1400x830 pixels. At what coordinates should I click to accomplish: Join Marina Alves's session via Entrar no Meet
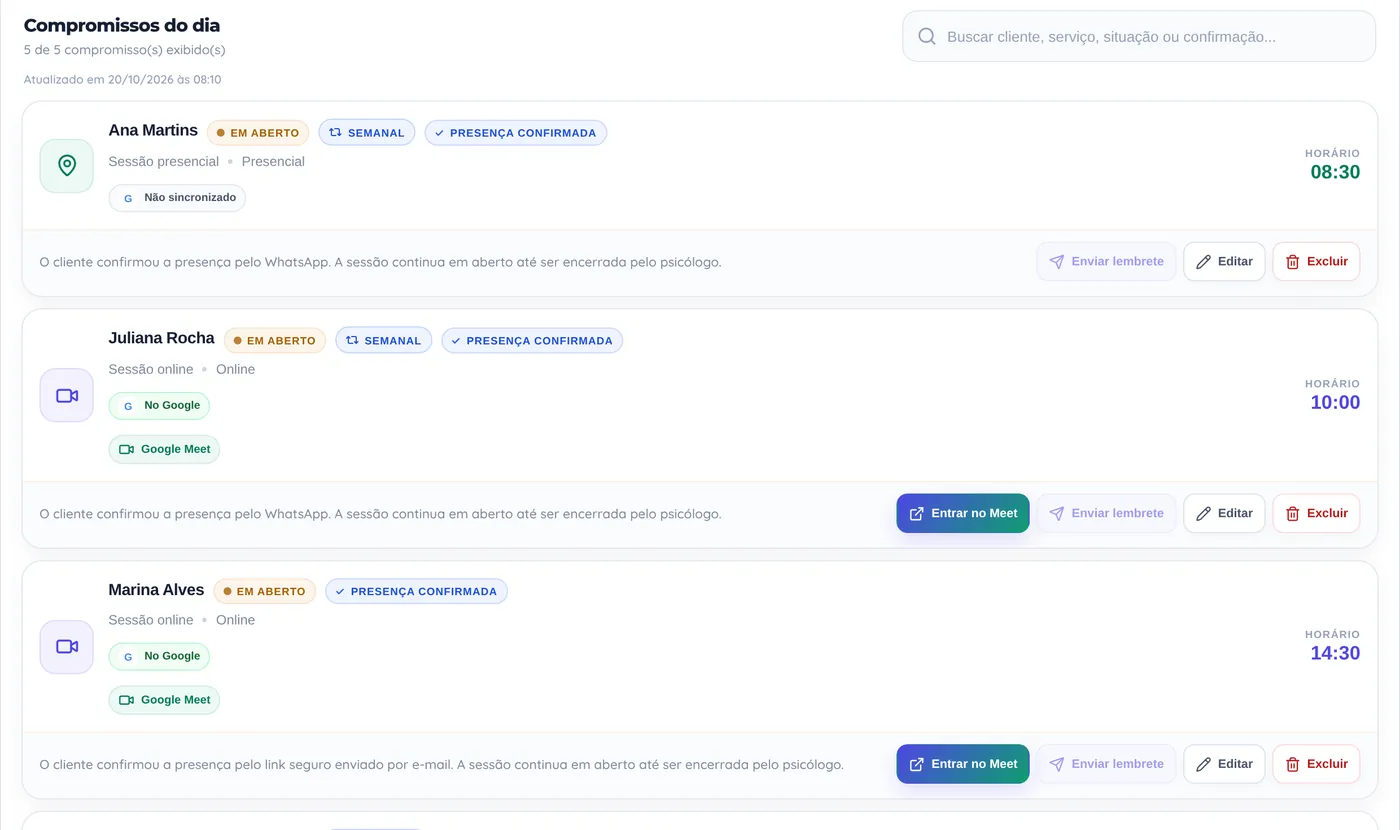(963, 764)
